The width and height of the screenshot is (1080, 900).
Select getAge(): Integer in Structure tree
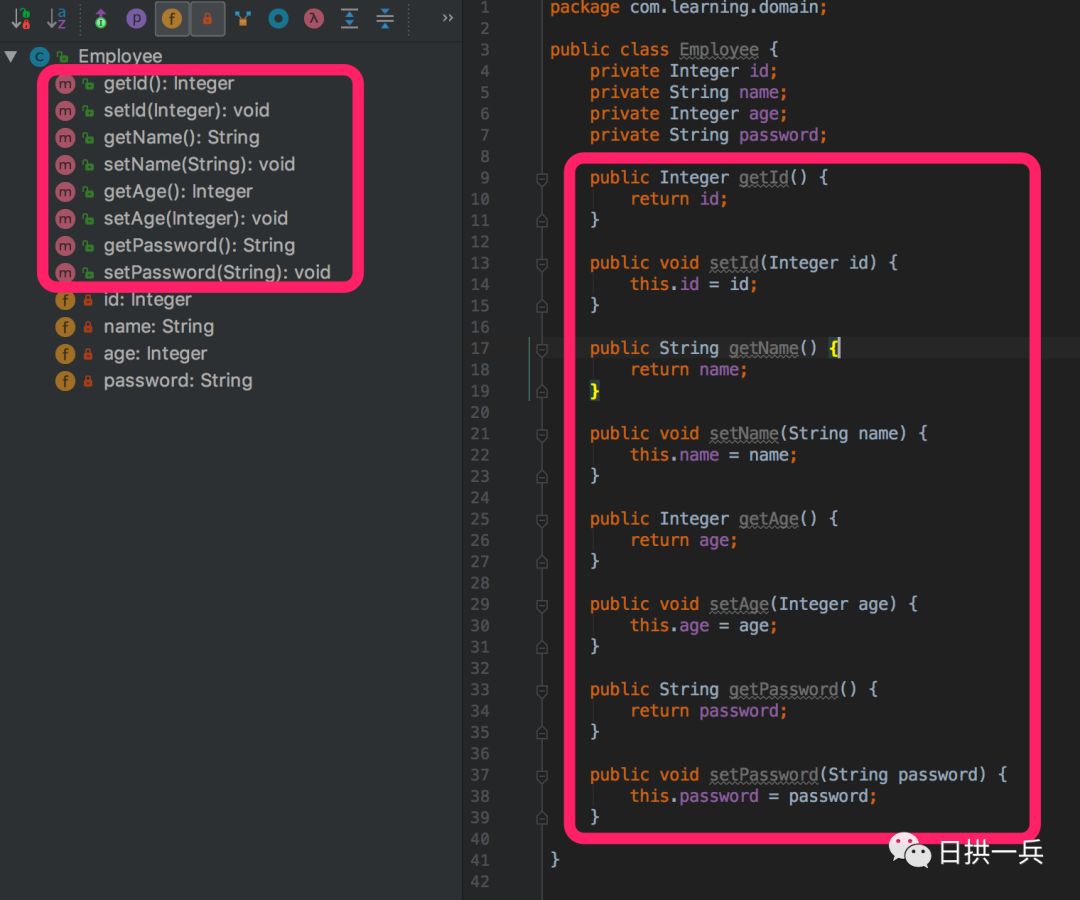[178, 191]
